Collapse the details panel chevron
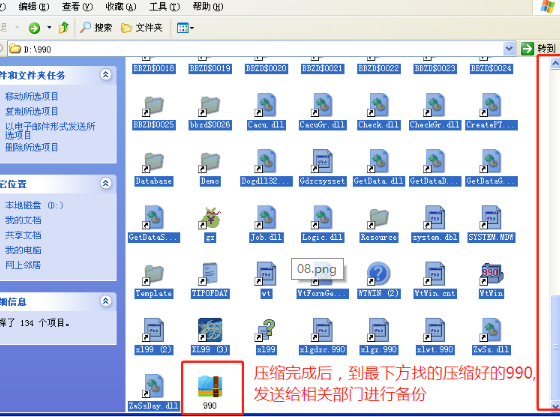This screenshot has width=560, height=417. pos(106,301)
